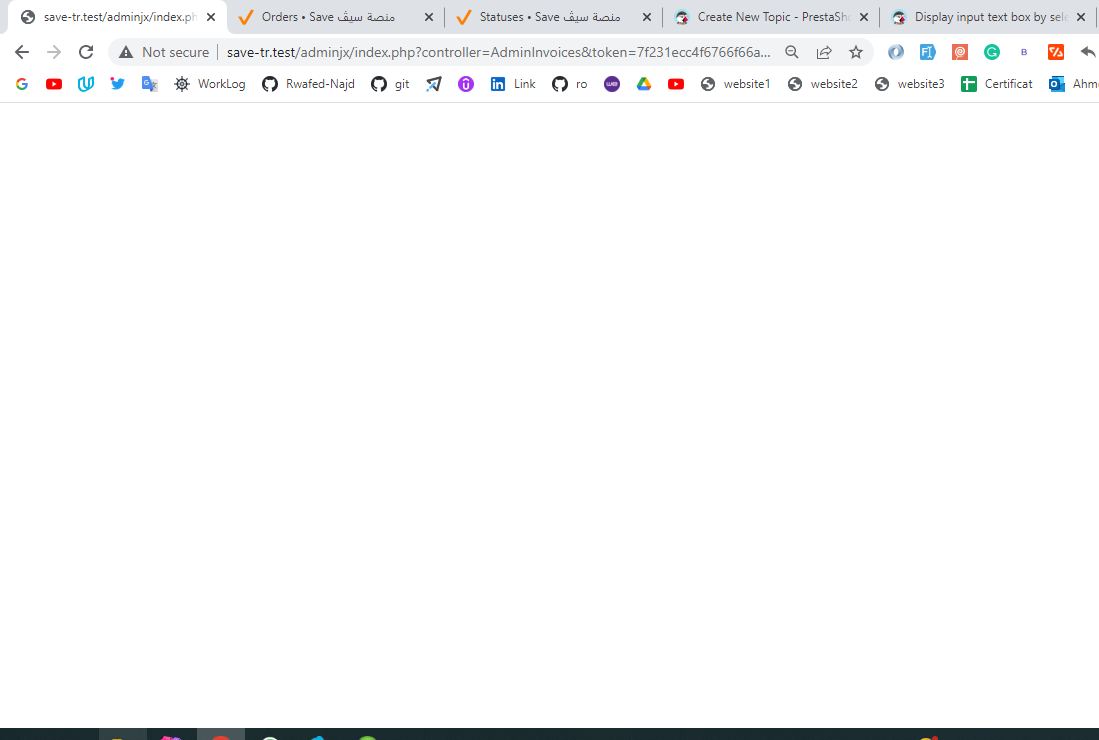
Task: Open the git GitHub bookmark
Action: [391, 84]
